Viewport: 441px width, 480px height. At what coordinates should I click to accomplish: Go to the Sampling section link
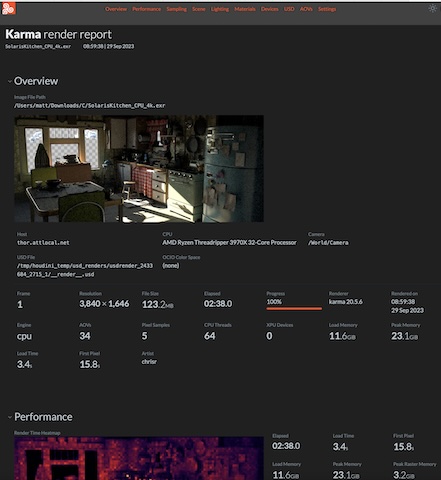[x=176, y=9]
